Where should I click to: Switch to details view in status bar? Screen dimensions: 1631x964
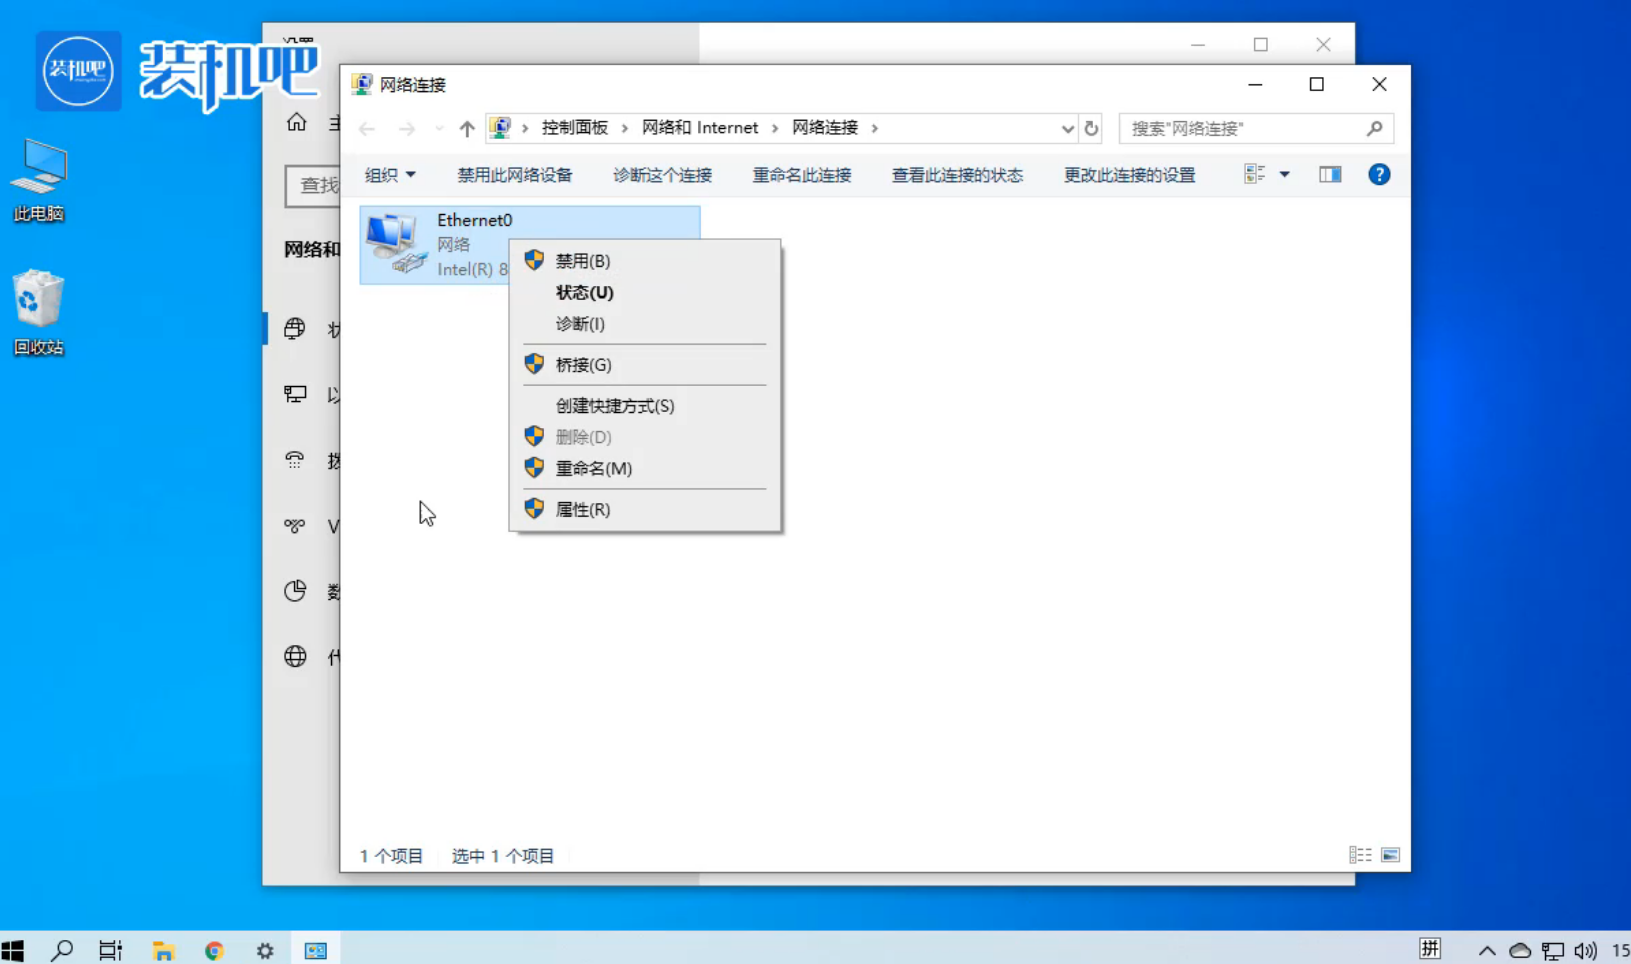point(1360,855)
